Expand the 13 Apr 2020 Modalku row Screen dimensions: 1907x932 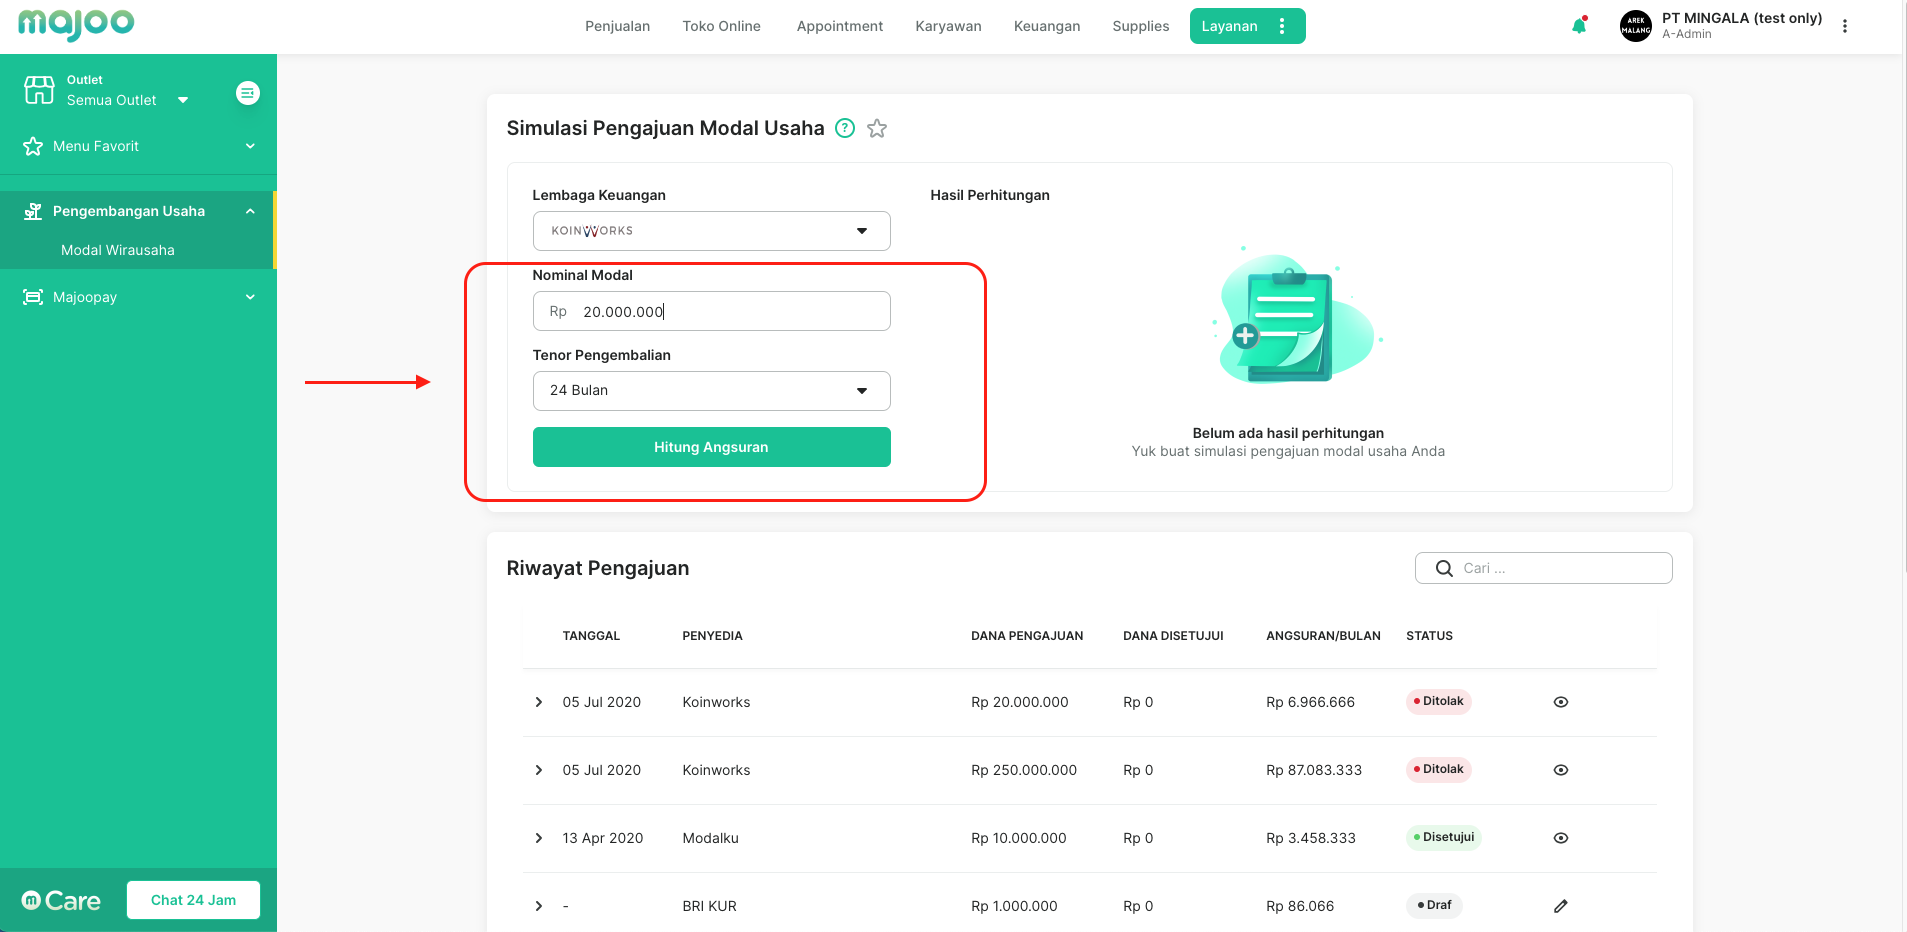pos(539,838)
